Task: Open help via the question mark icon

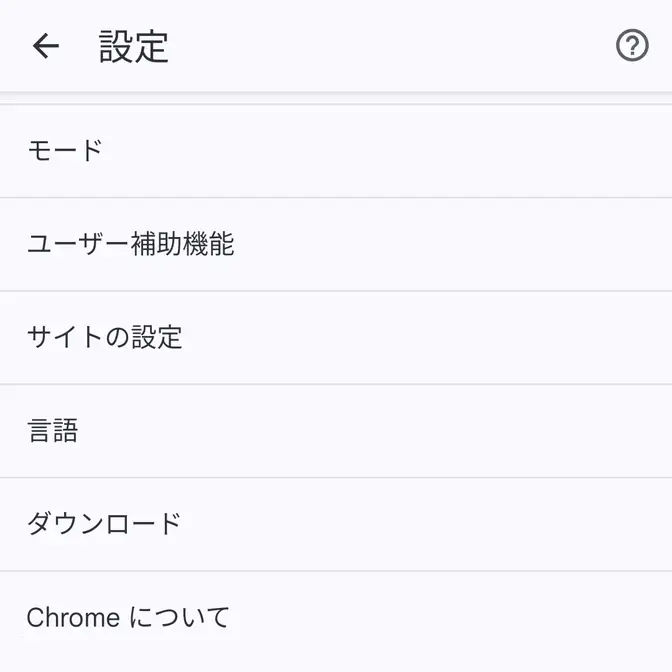Action: 632,46
